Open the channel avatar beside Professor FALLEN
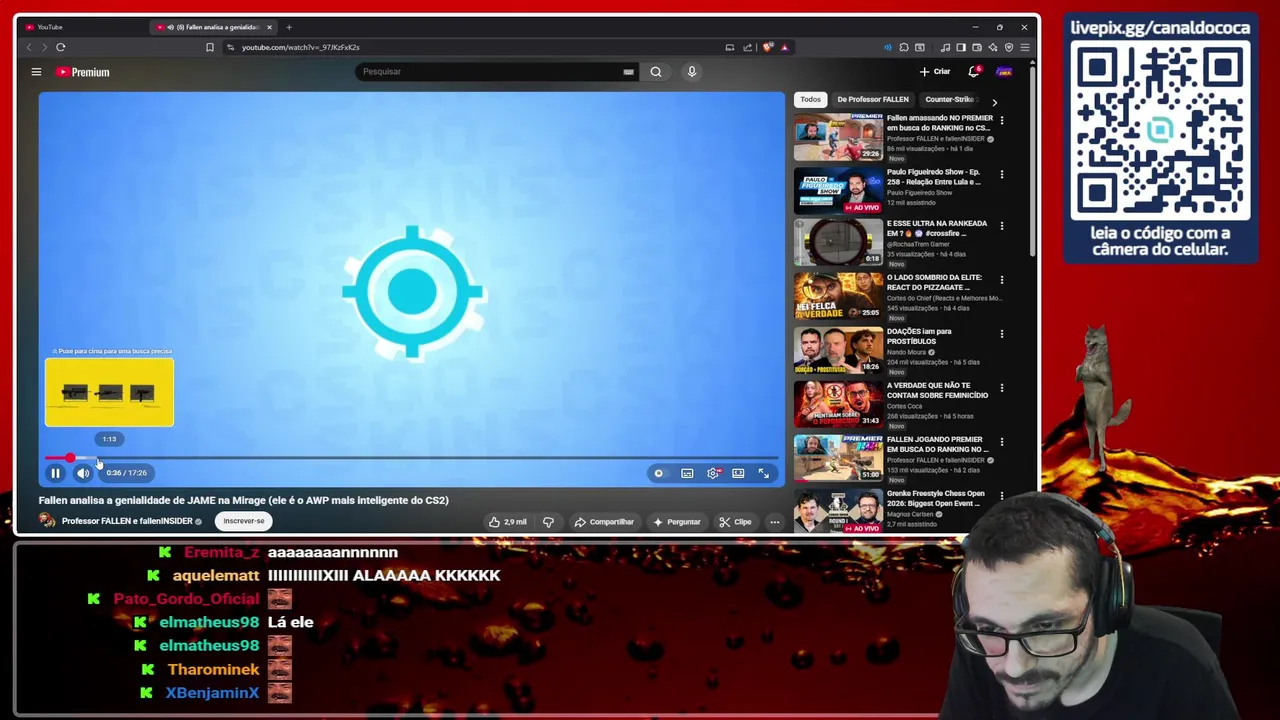 click(47, 521)
